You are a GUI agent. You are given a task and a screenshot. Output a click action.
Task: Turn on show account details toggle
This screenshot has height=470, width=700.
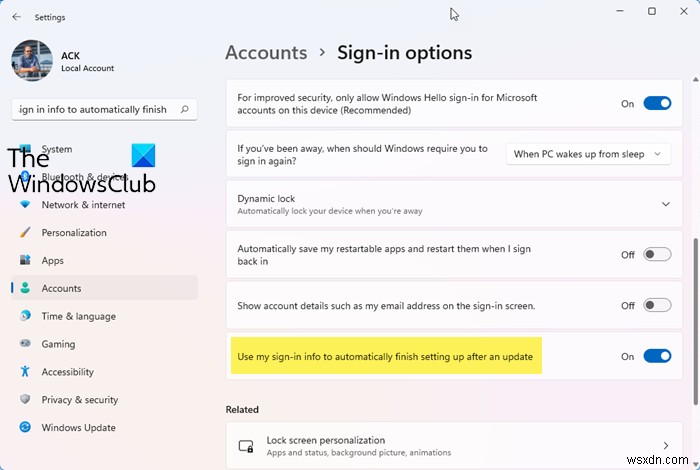coord(657,305)
